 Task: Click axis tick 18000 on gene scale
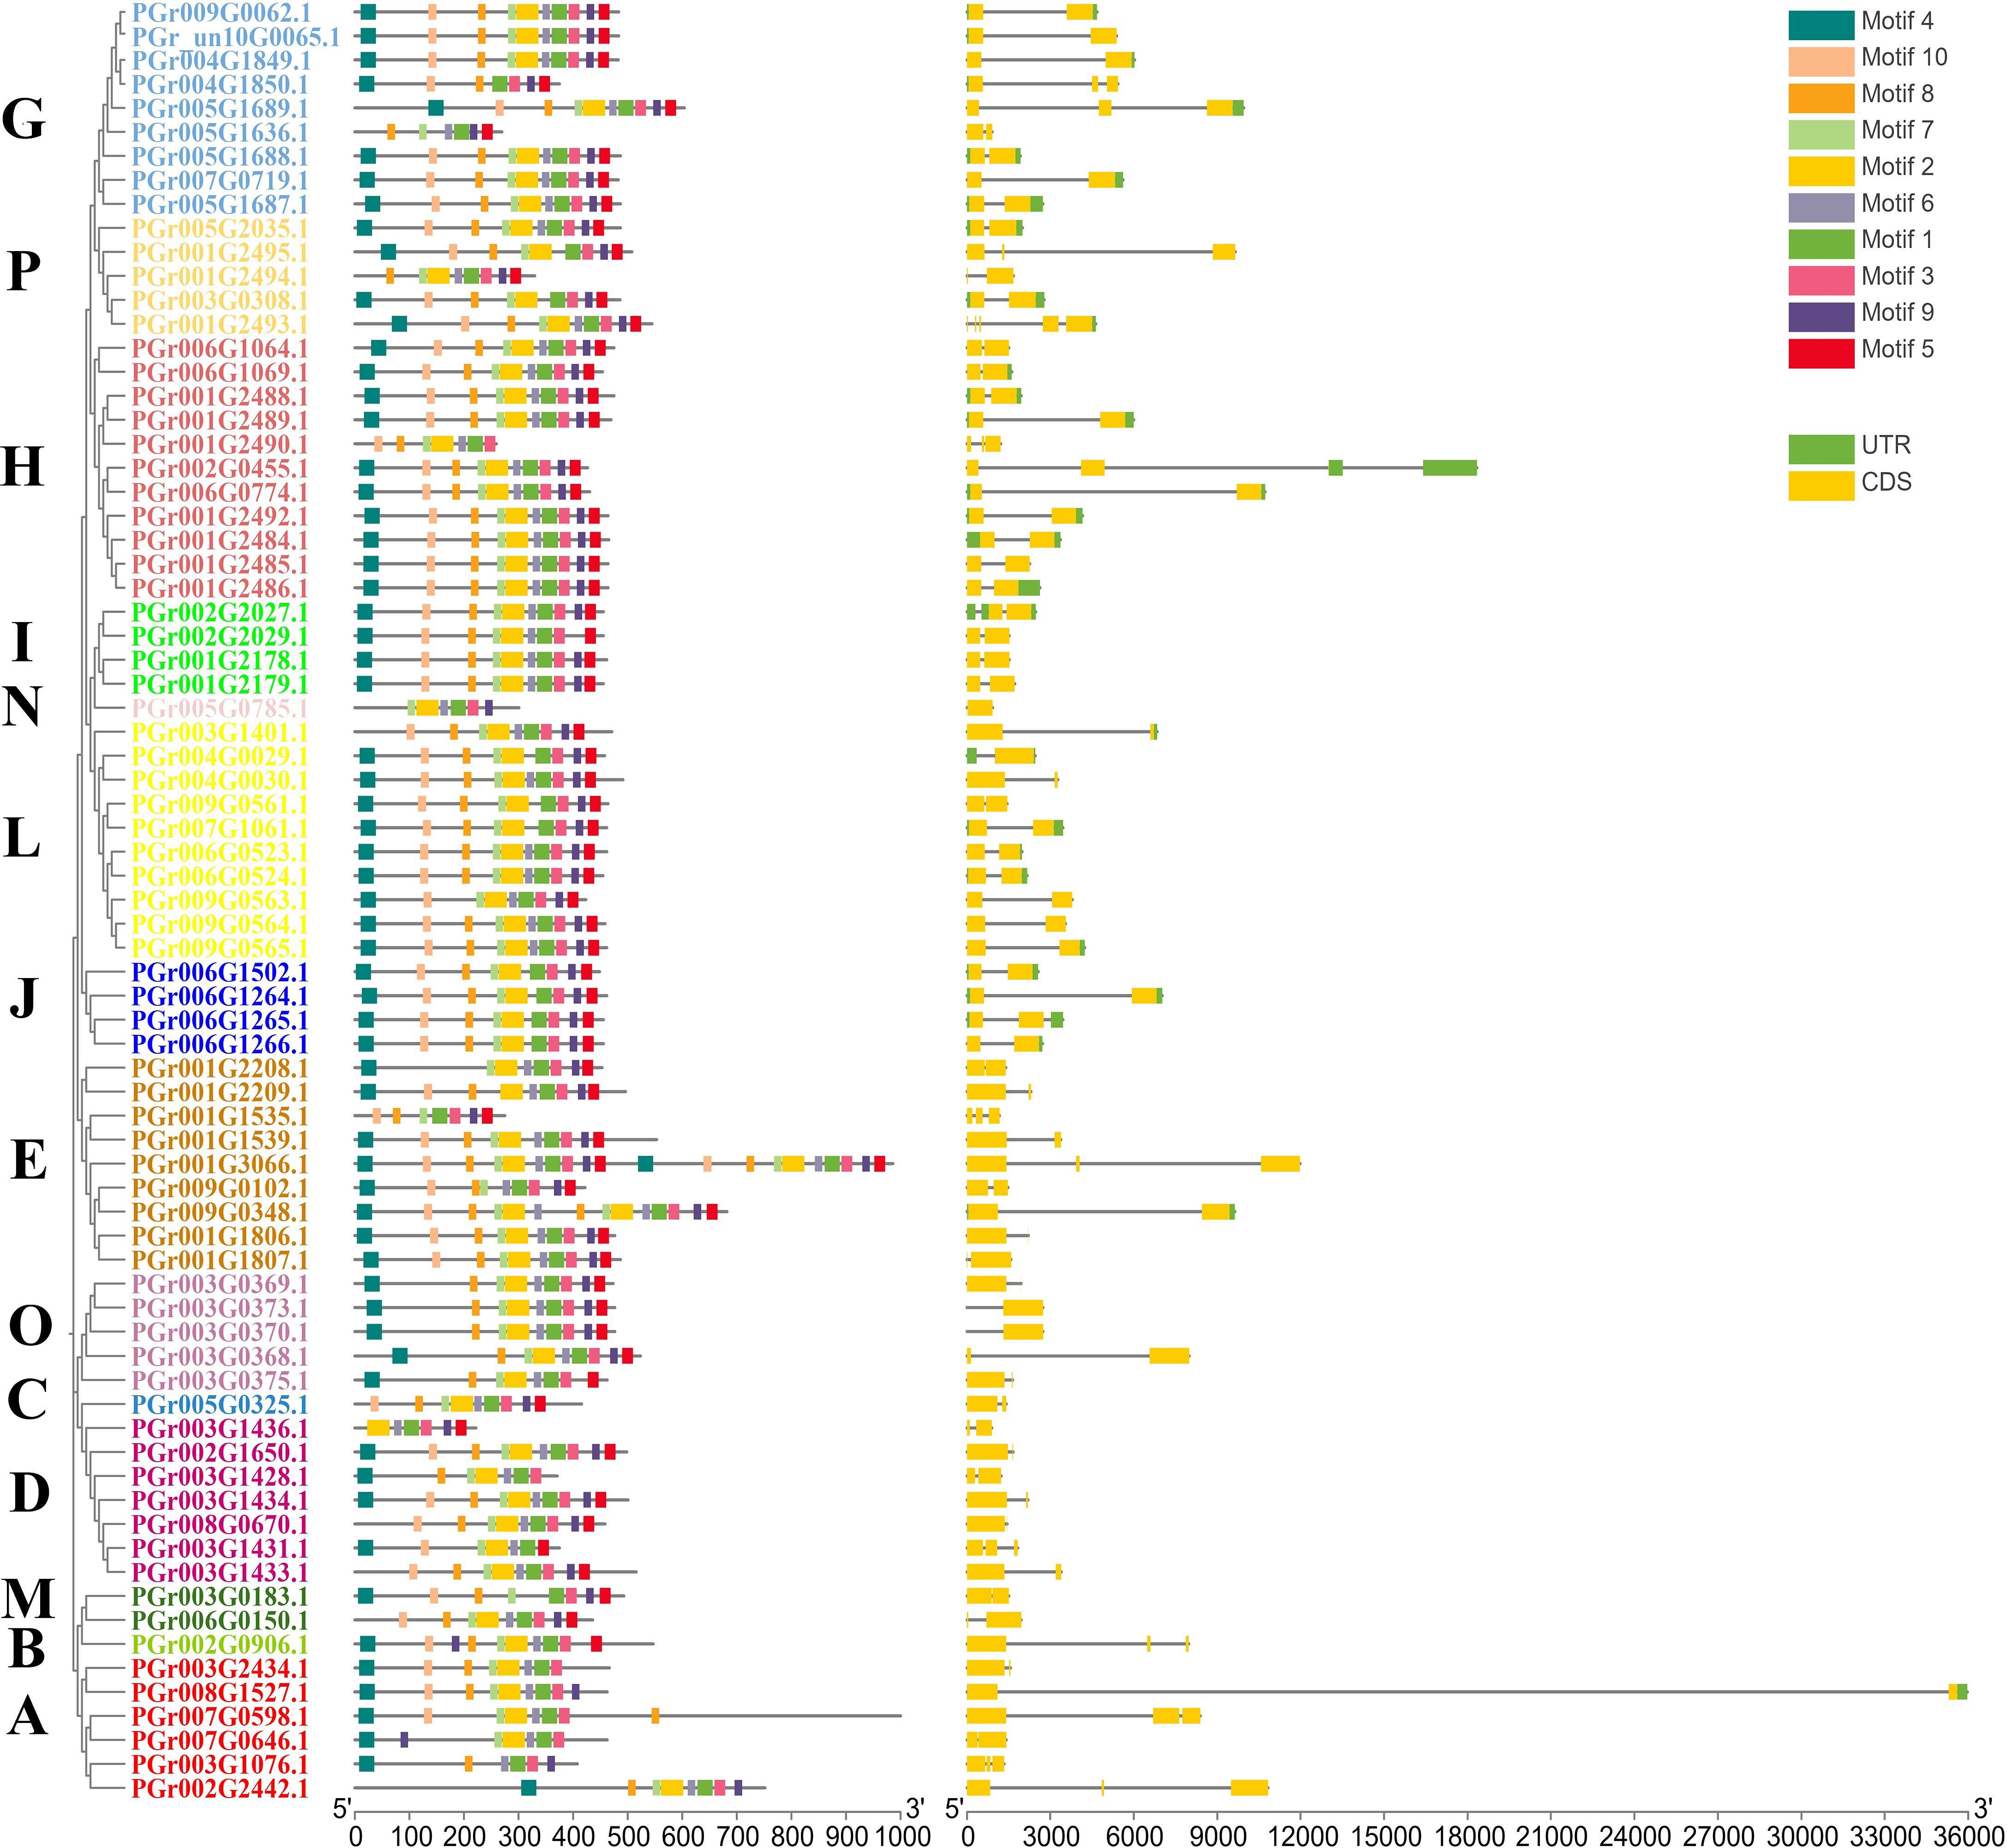[1467, 1835]
